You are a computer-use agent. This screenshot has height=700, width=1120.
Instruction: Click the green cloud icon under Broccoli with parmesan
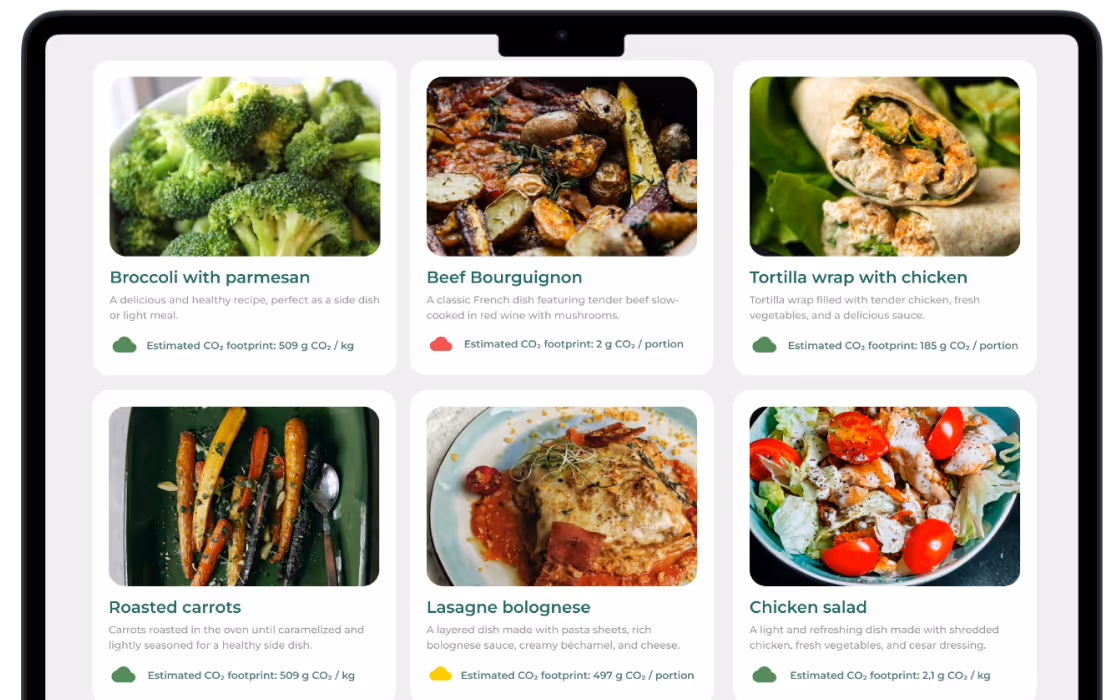[124, 346]
